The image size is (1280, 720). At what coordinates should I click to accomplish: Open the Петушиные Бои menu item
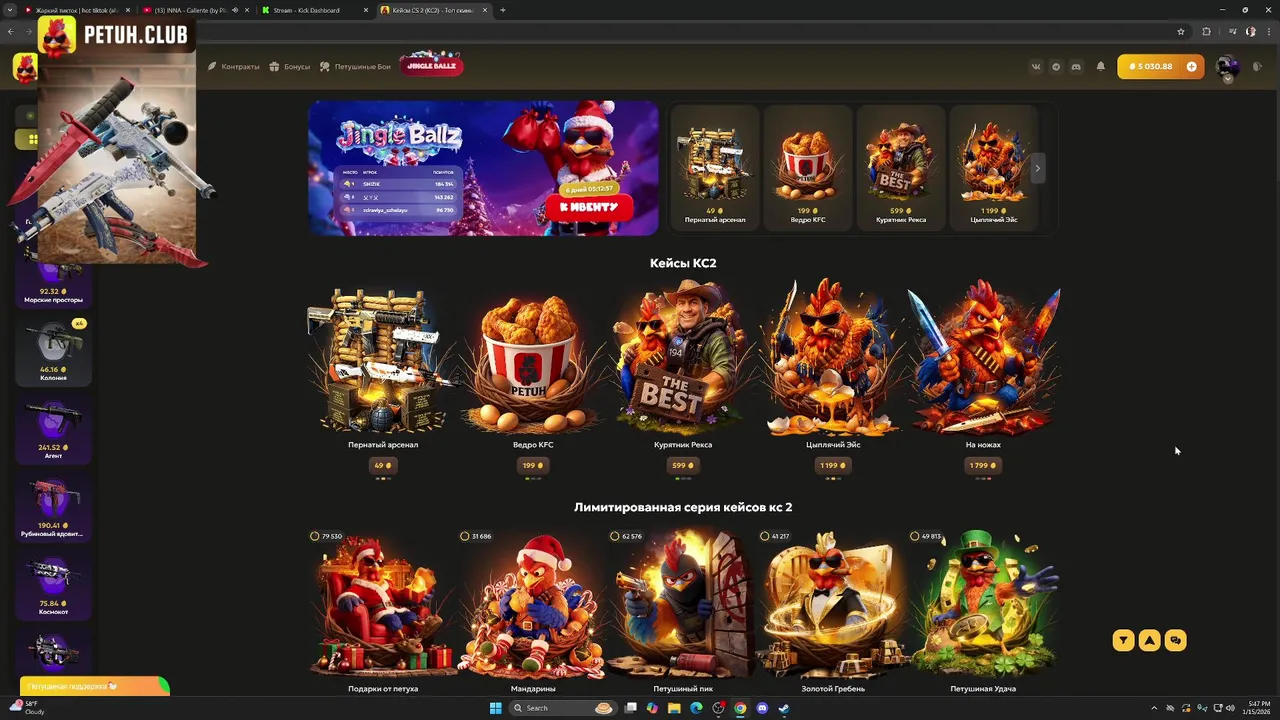[356, 67]
